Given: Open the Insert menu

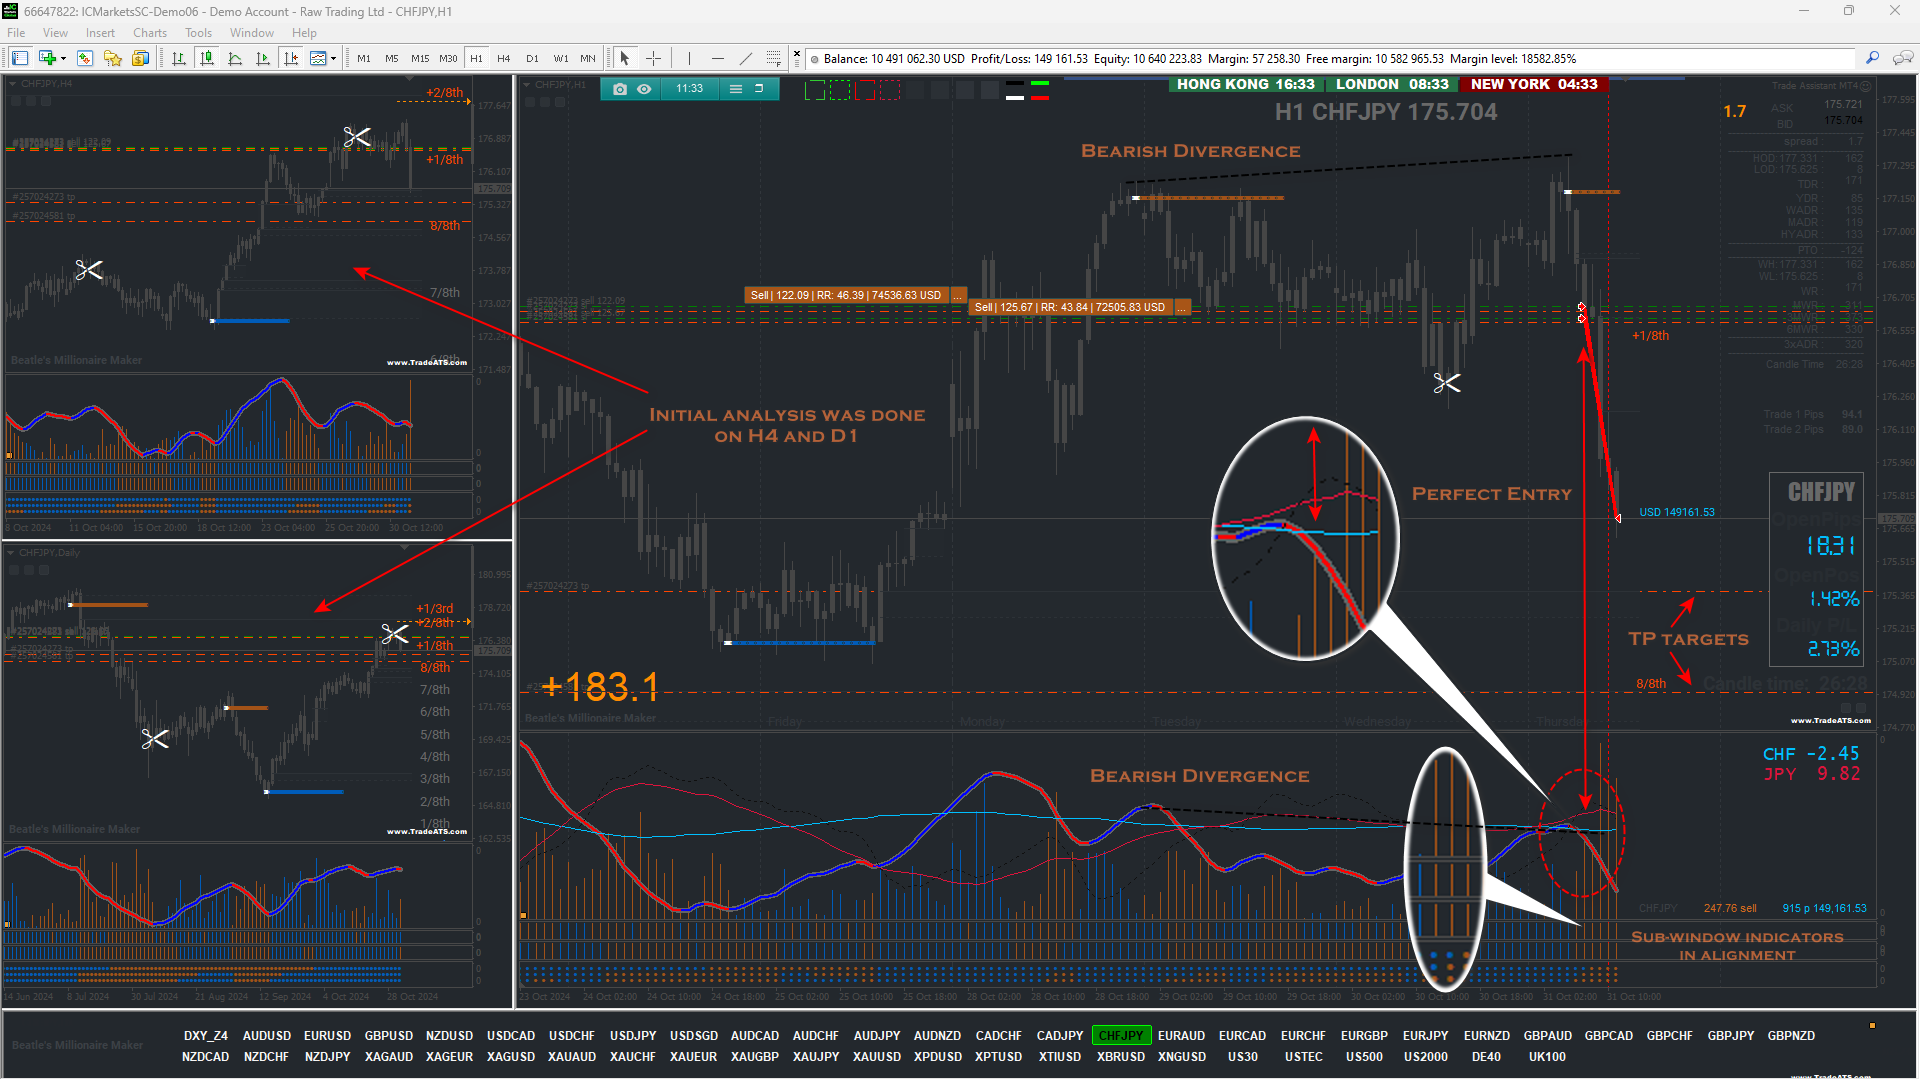Looking at the screenshot, I should coord(100,33).
